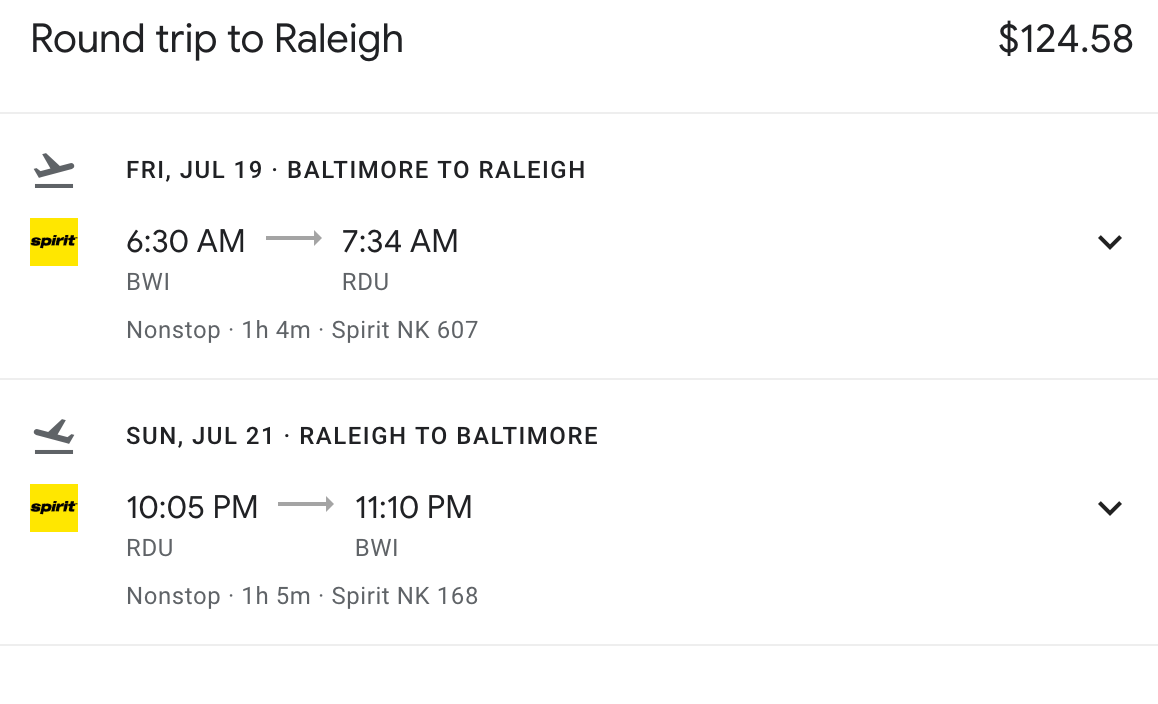Click the $124.58 total price
This screenshot has height=704, width=1158.
point(1065,40)
